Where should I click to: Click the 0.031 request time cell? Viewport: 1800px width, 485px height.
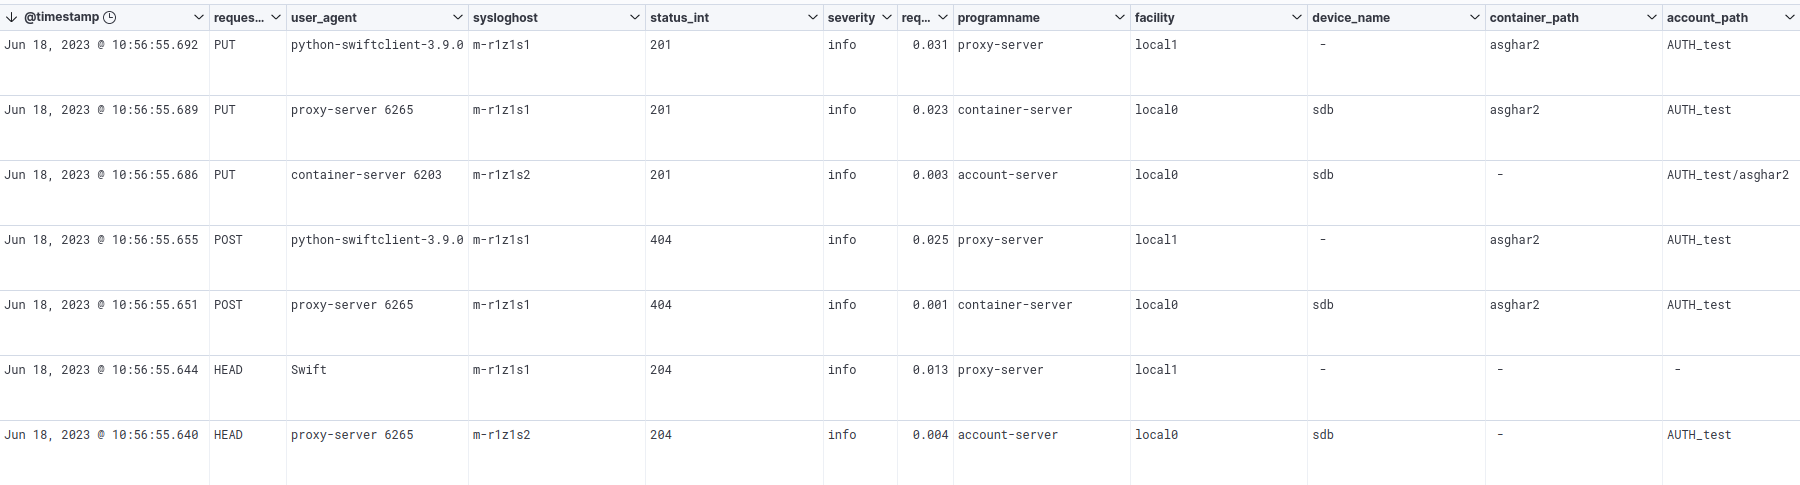pyautogui.click(x=930, y=45)
